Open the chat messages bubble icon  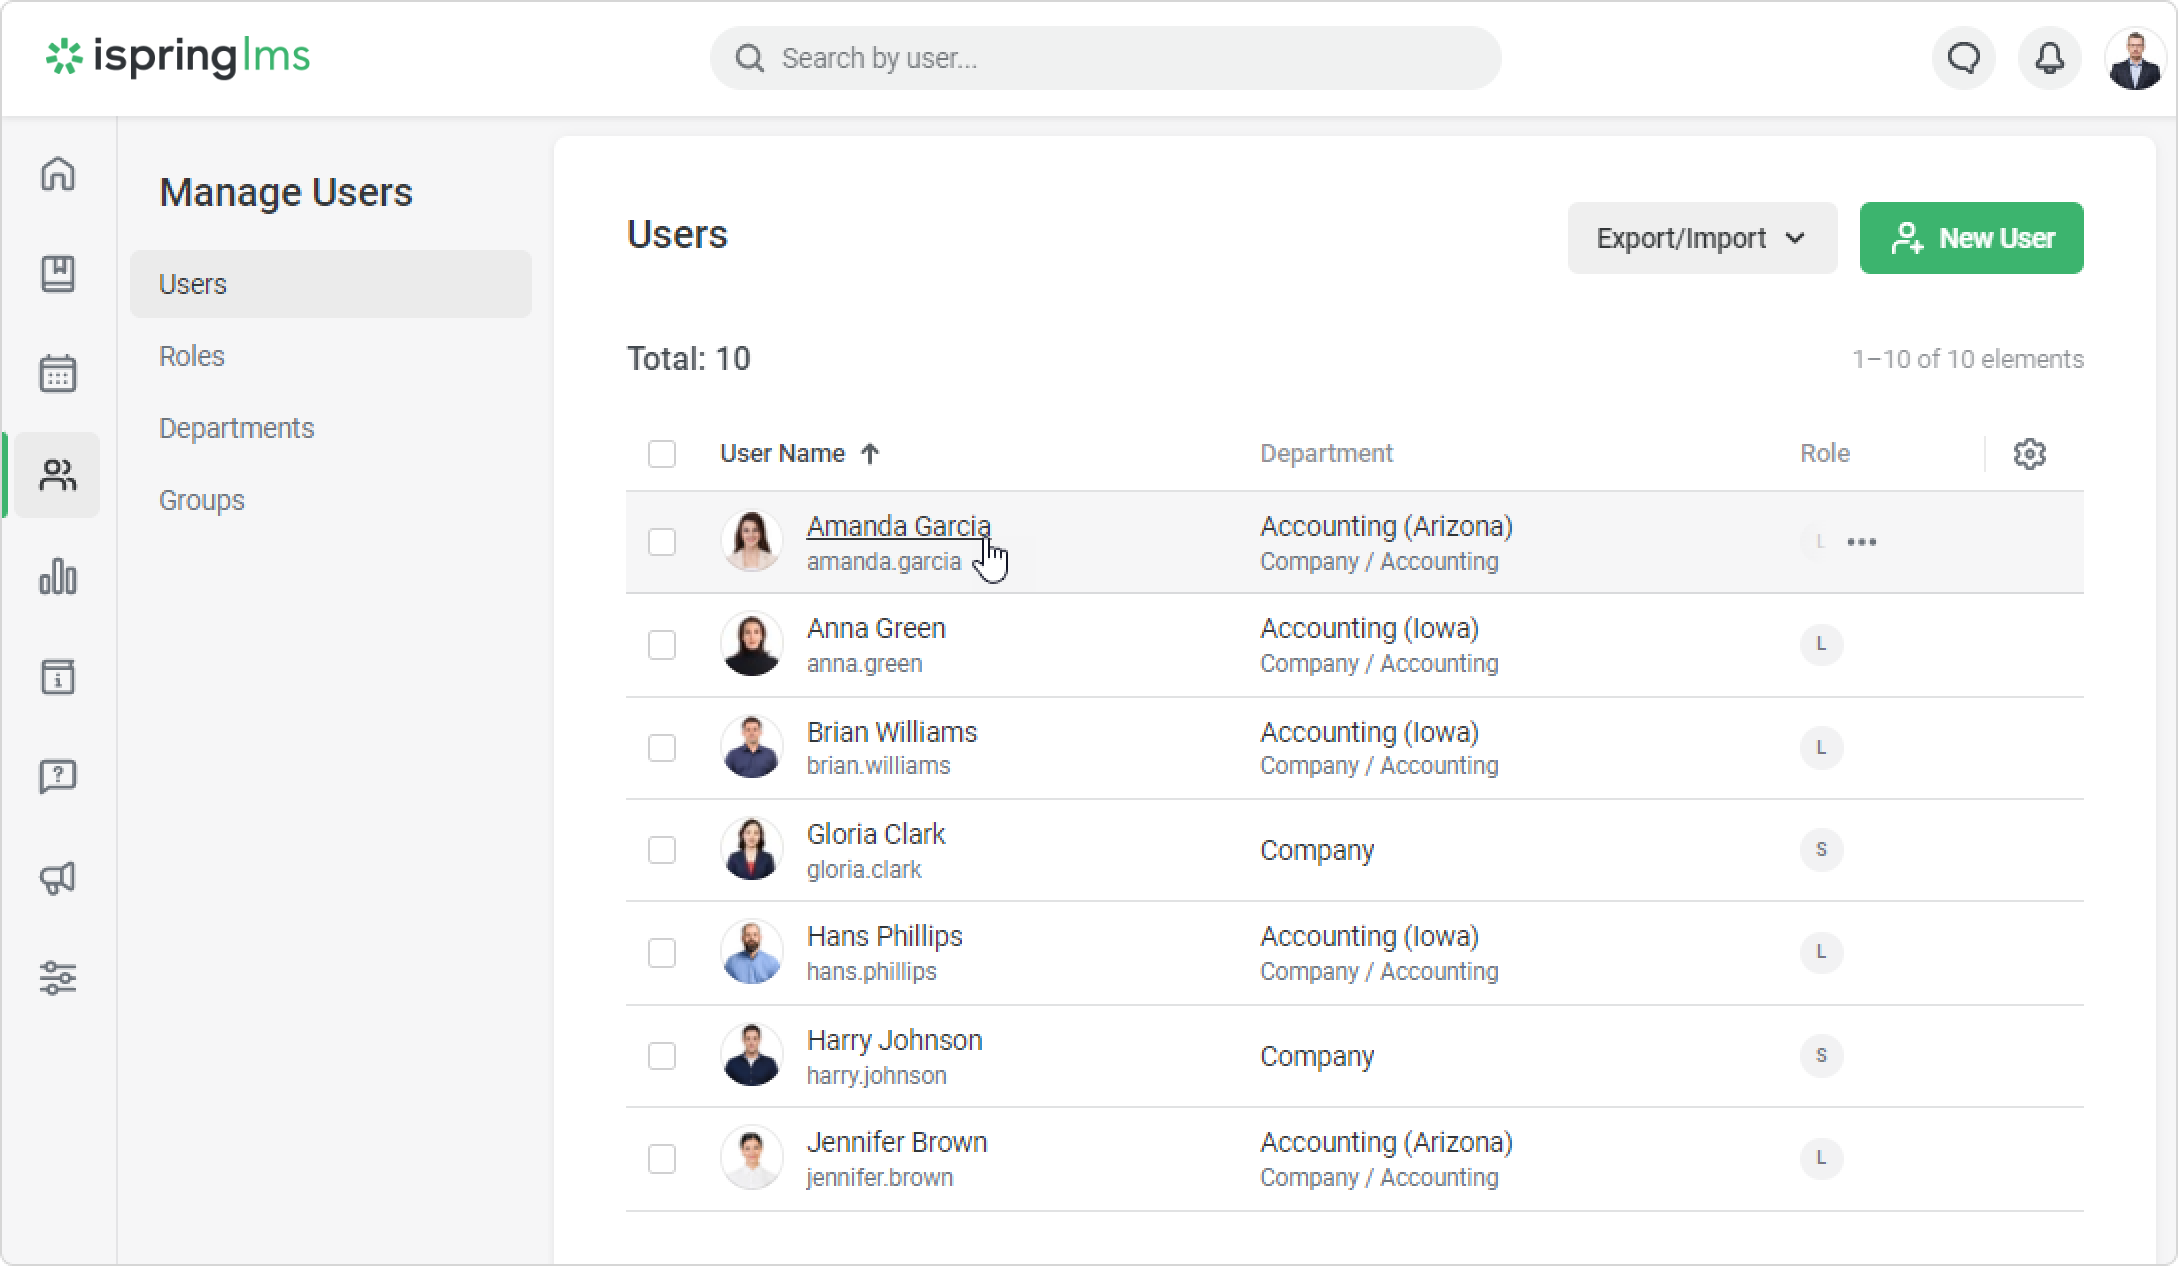pos(1964,58)
